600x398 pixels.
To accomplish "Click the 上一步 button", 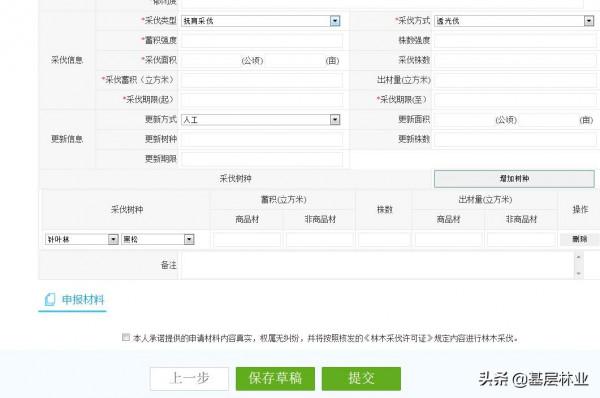I will pos(189,378).
